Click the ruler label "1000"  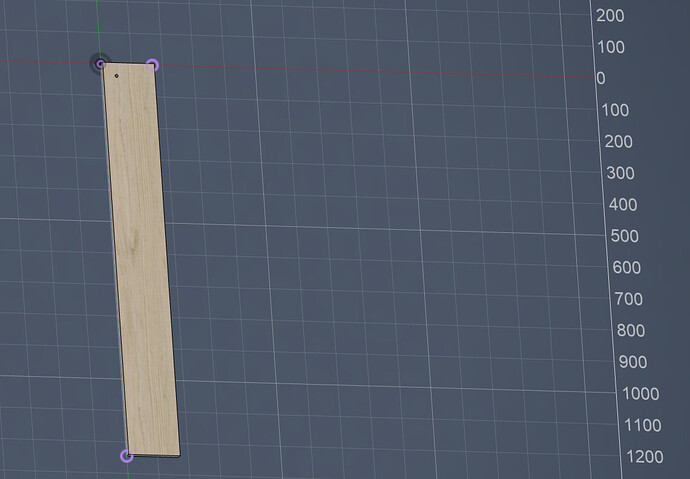click(641, 394)
